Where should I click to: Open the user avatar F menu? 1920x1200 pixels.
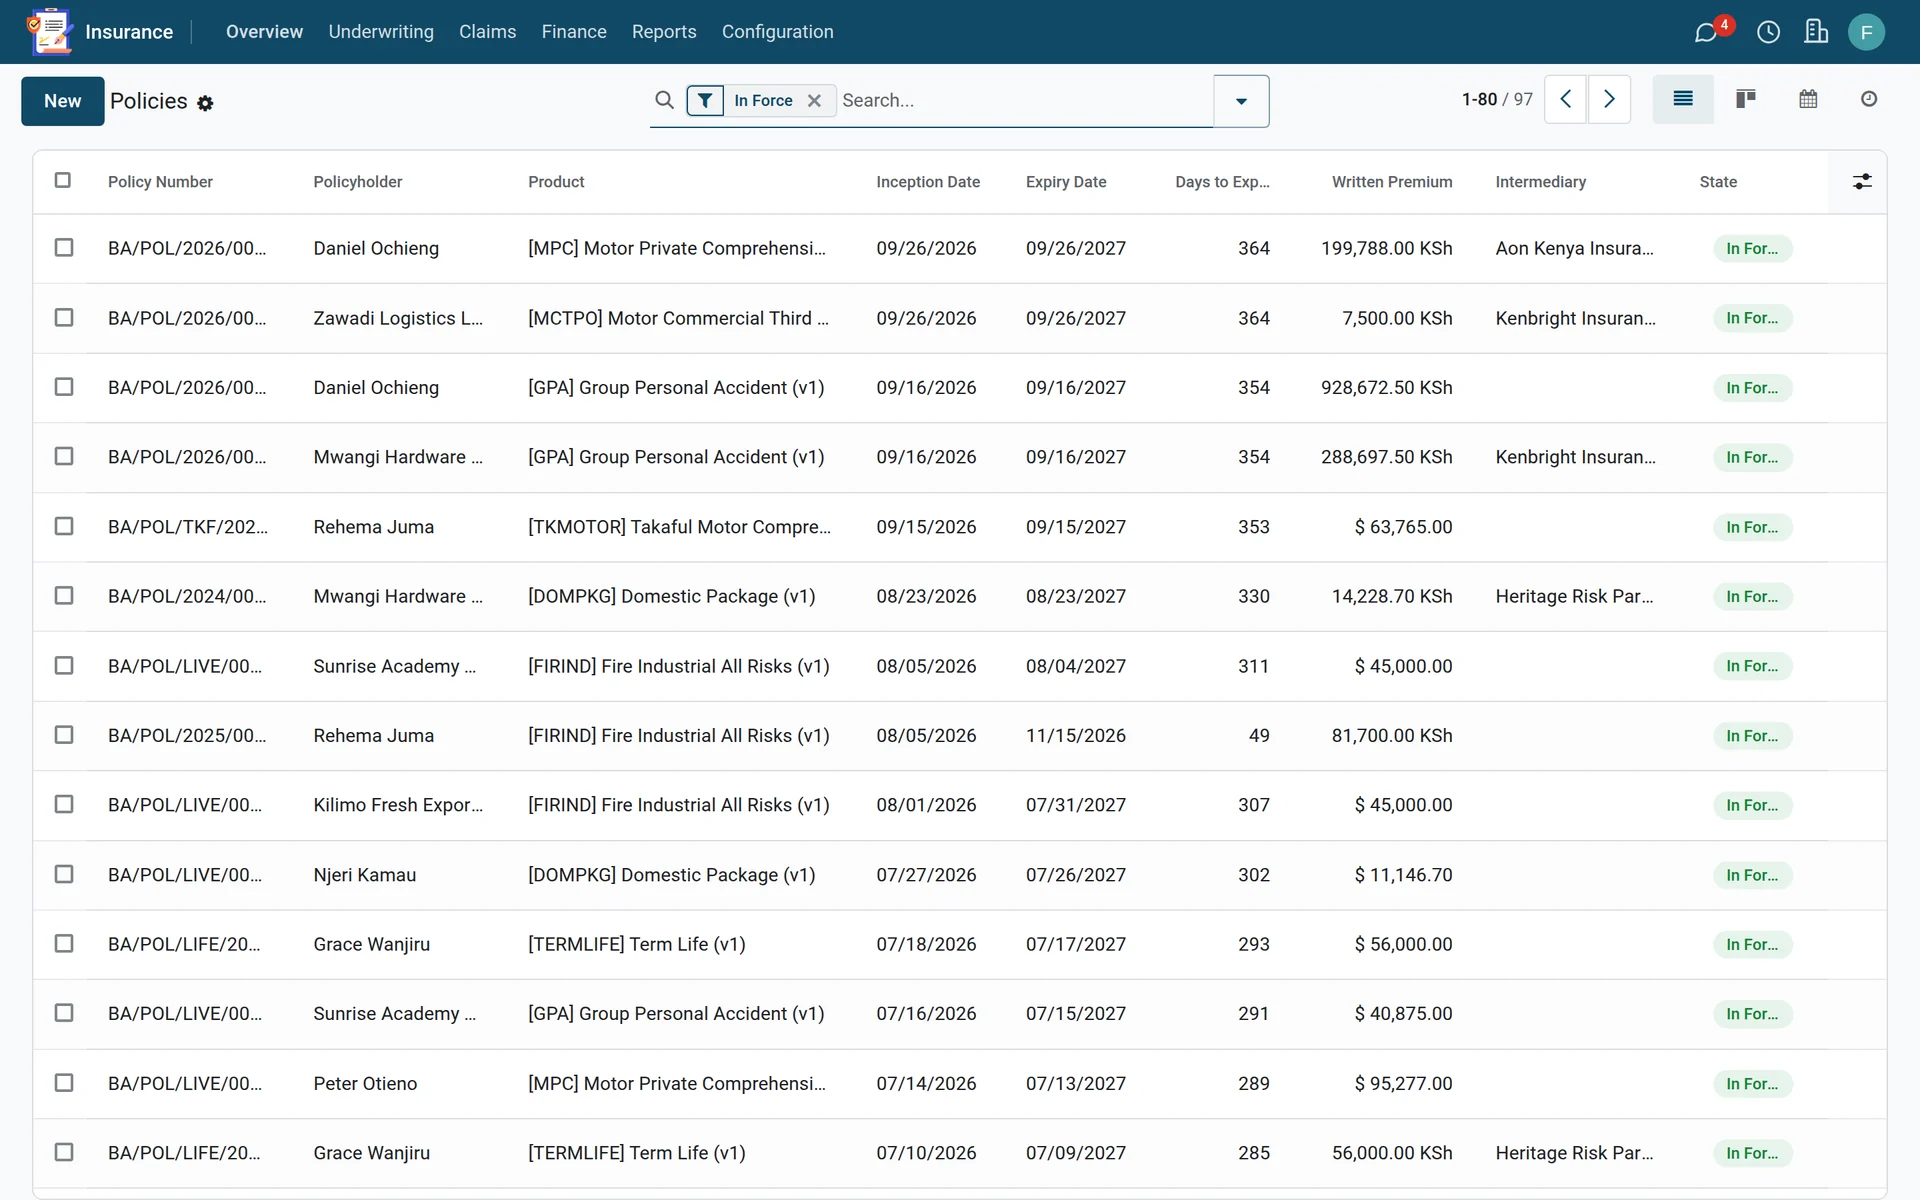1866,32
